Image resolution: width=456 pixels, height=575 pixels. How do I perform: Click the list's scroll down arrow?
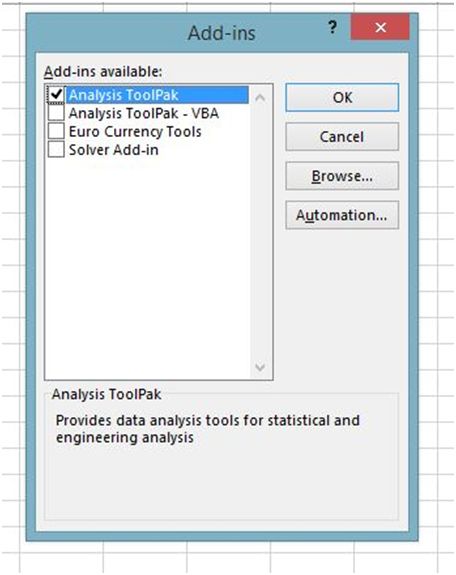point(260,367)
